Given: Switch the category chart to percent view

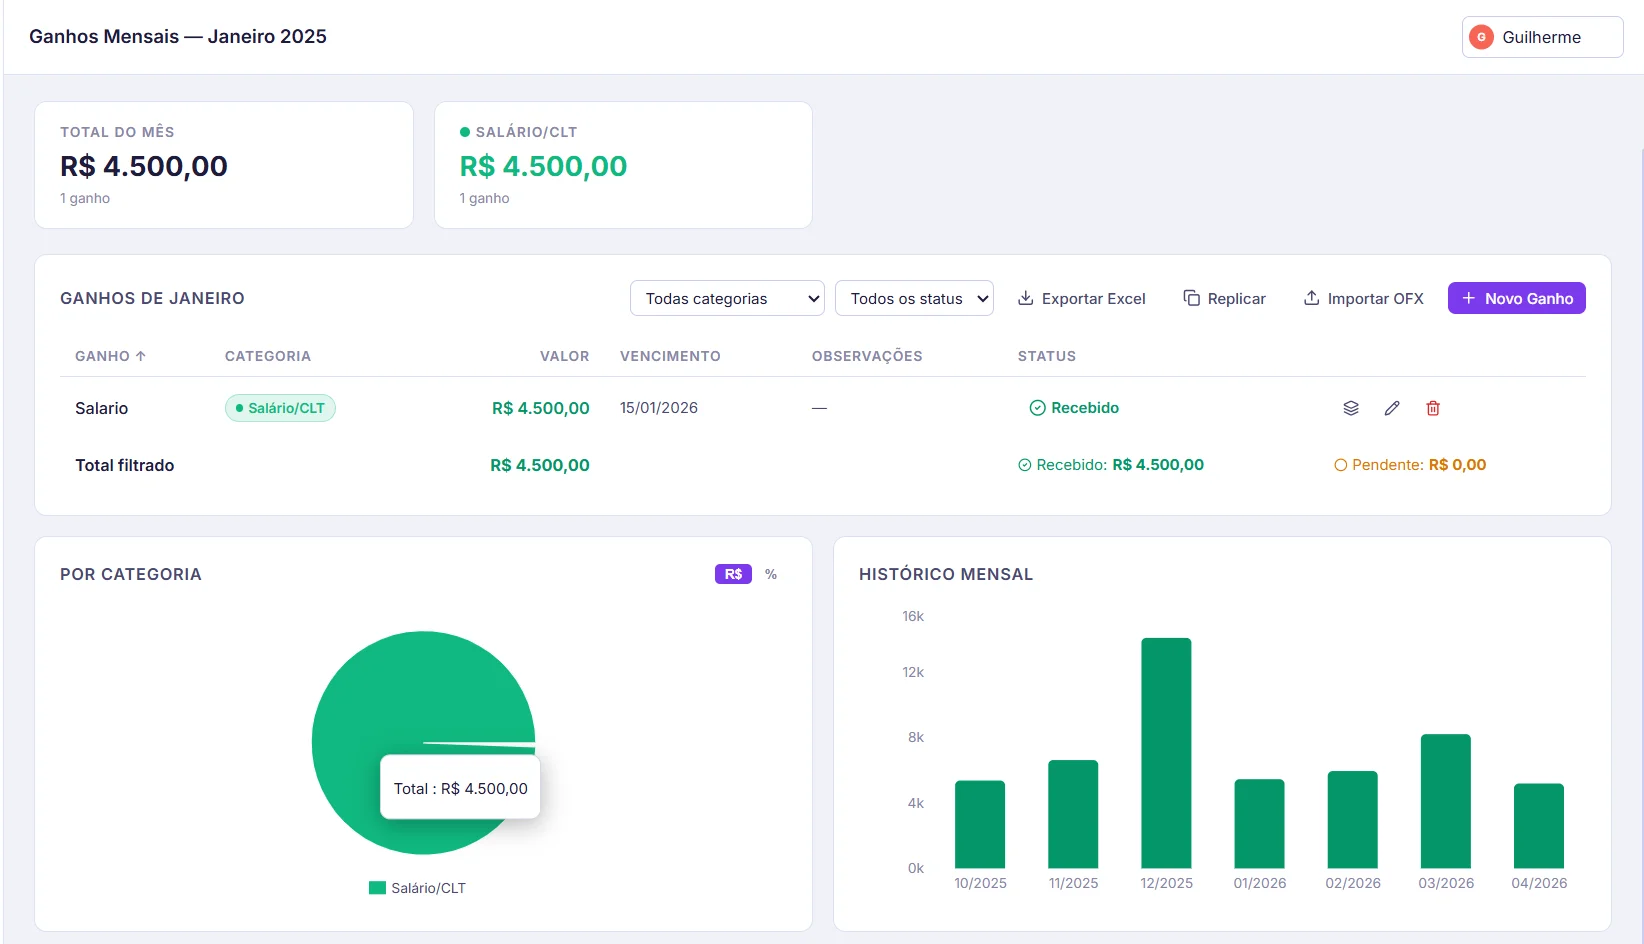Looking at the screenshot, I should [771, 574].
